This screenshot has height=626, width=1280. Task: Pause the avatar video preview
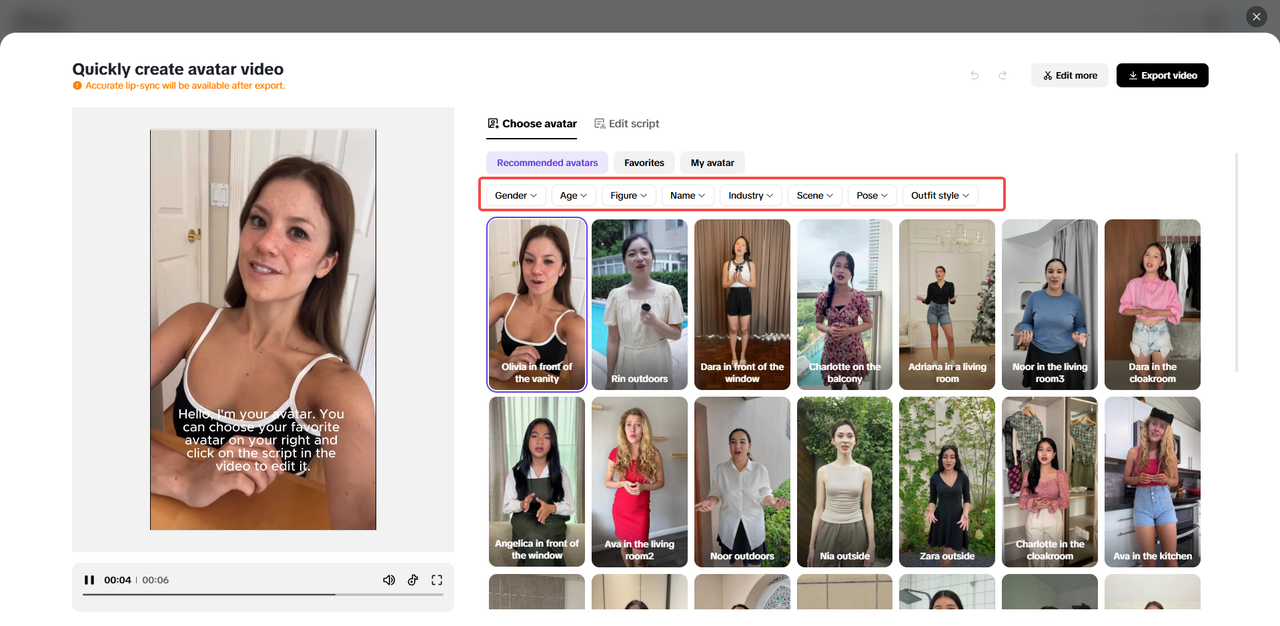pyautogui.click(x=89, y=580)
